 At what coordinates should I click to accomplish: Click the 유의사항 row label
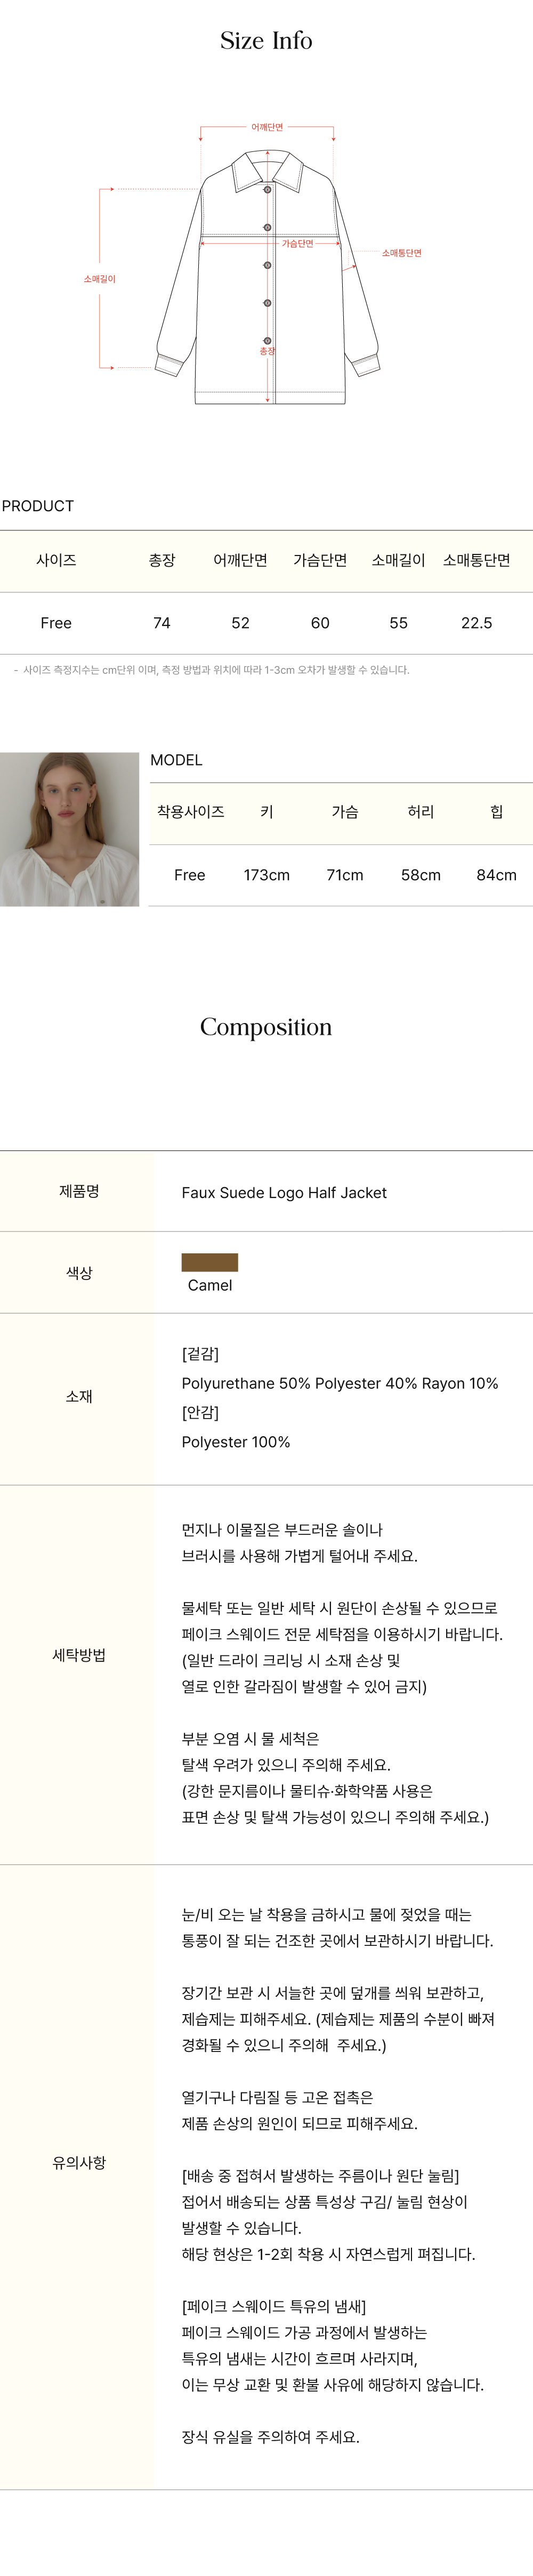point(79,2162)
